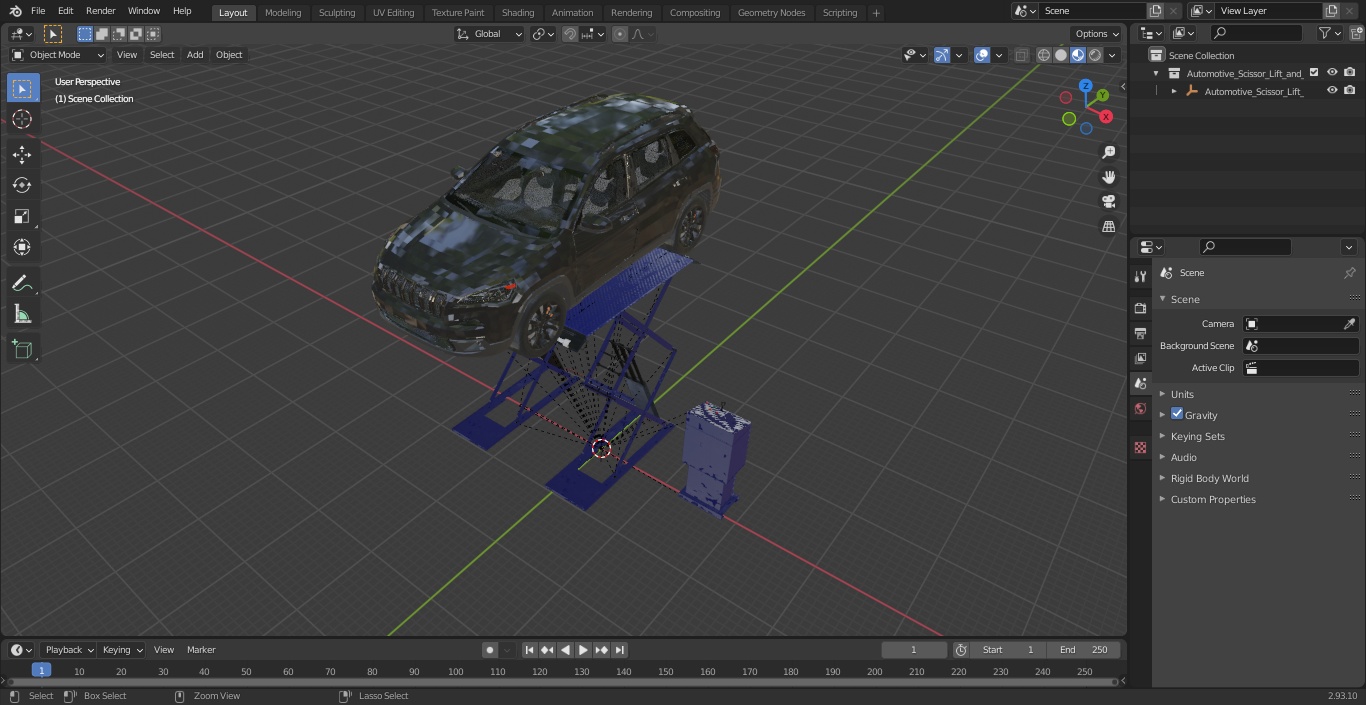
Task: Disable render for Automotive_Scissor_Lift_ object
Action: click(x=1350, y=90)
